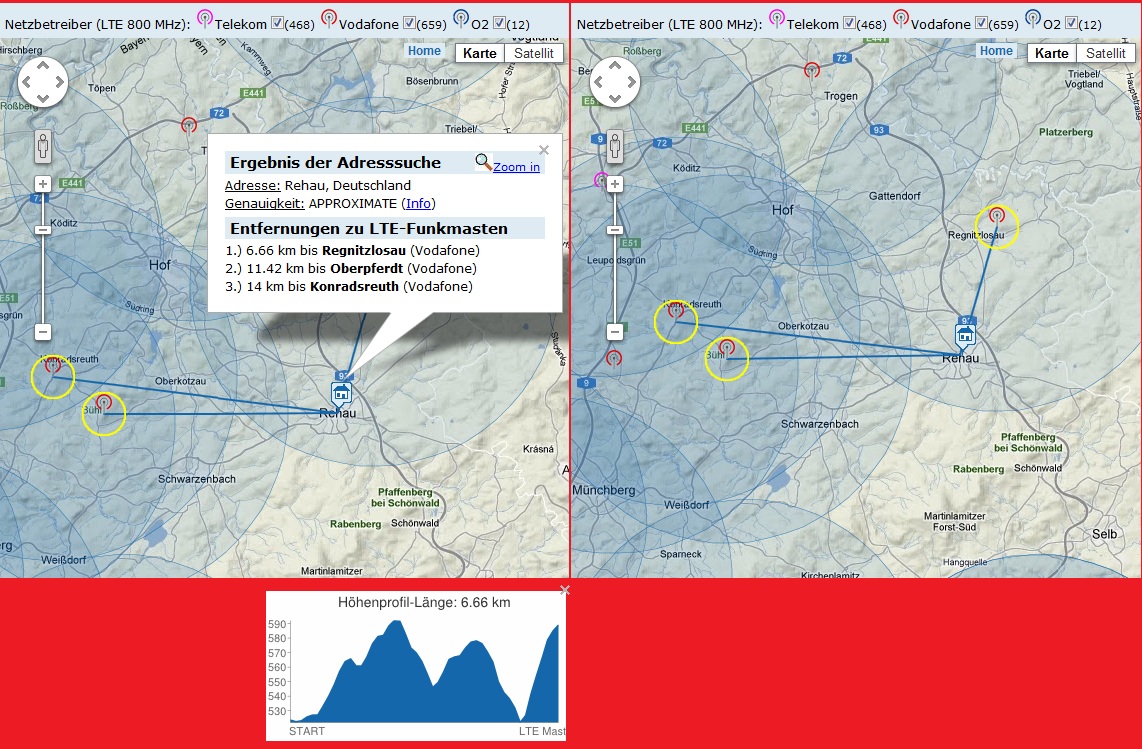This screenshot has height=749, width=1142.
Task: Click Regnitzlosau distance entry in popup
Action: coord(353,251)
